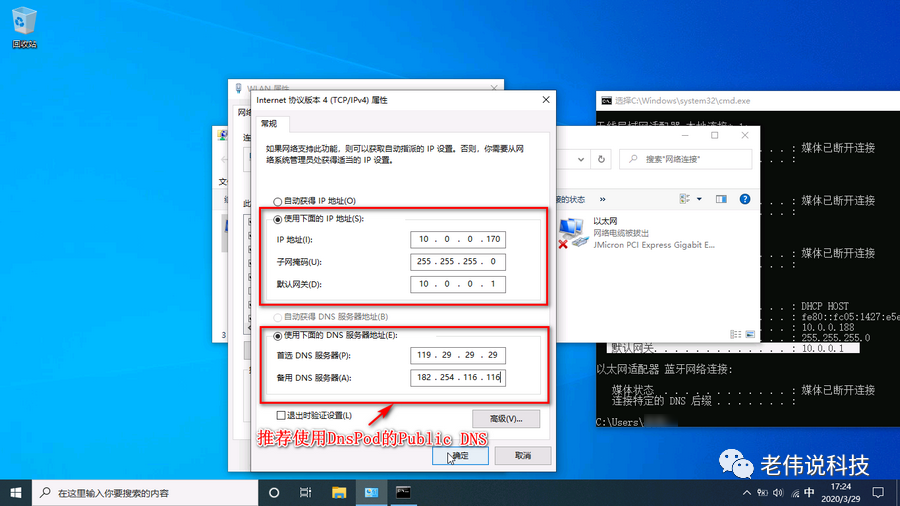900x506 pixels.
Task: Open the volume speaker tray icon
Action: (x=778, y=493)
